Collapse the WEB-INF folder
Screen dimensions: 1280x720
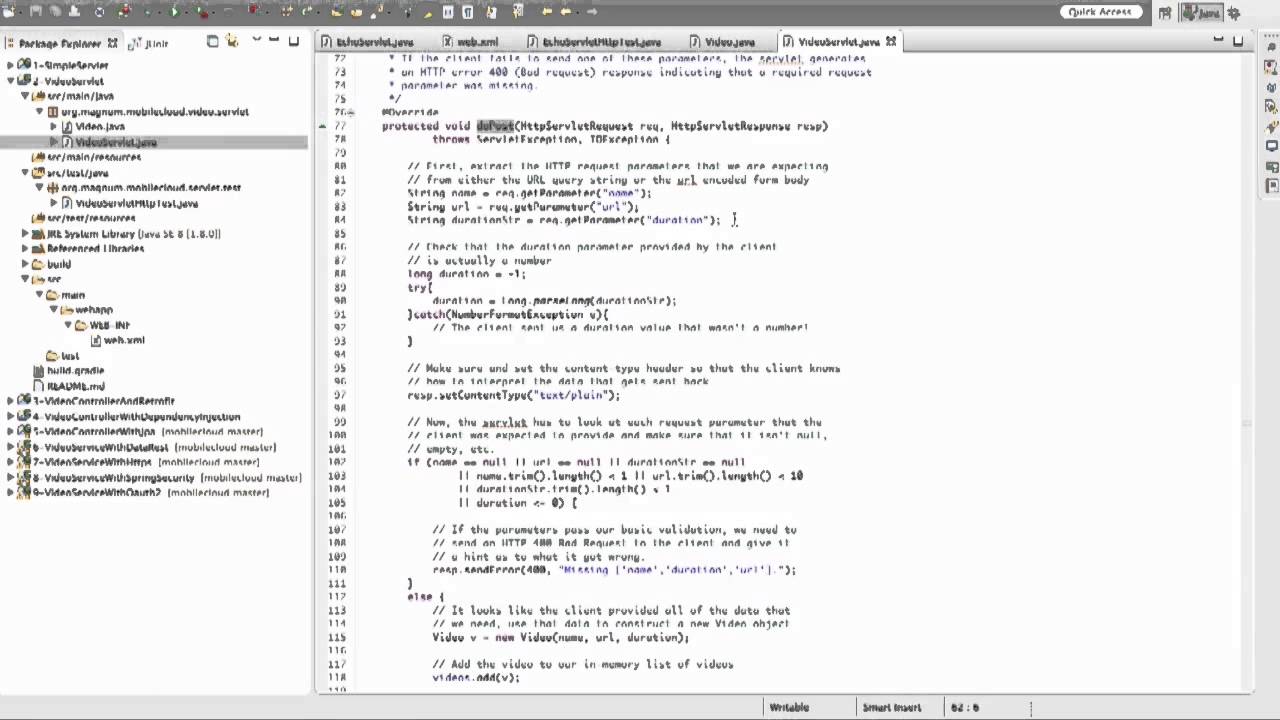tap(67, 325)
